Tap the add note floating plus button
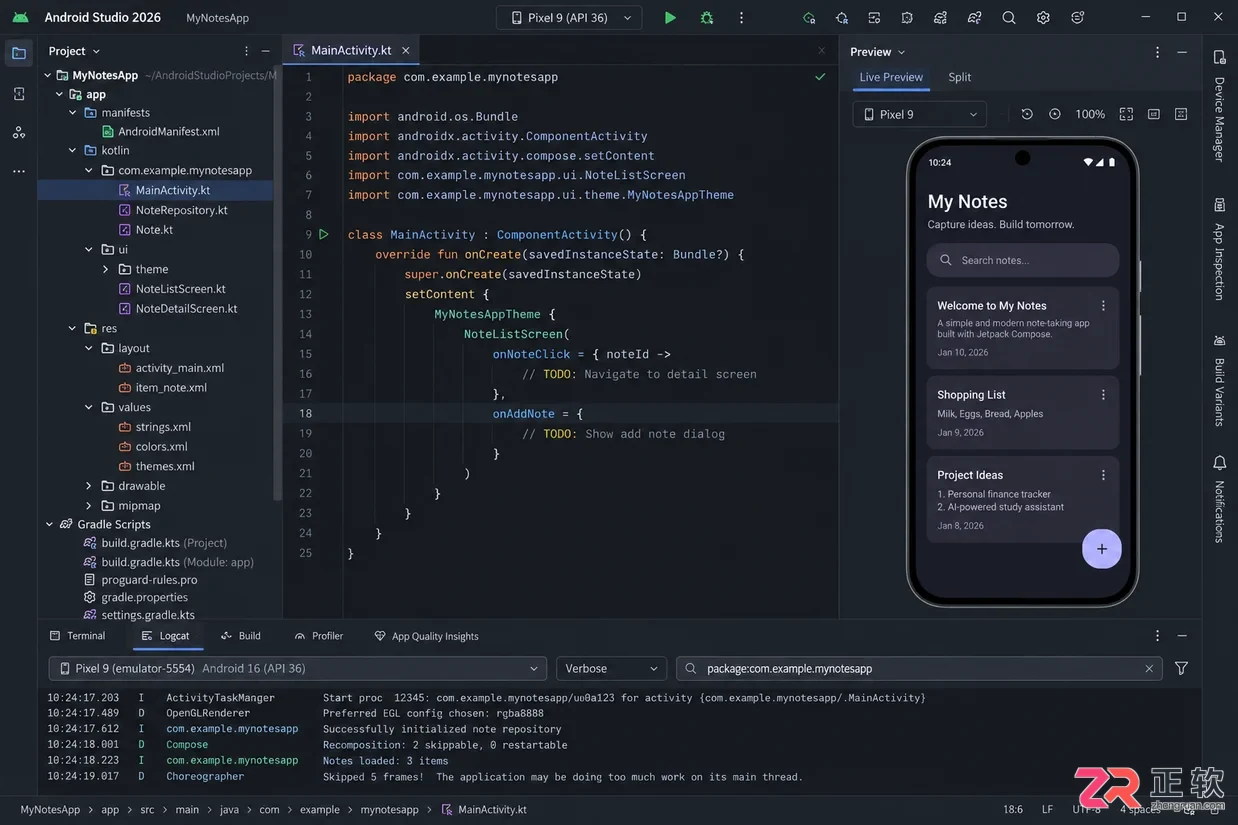This screenshot has height=825, width=1238. coord(1101,549)
